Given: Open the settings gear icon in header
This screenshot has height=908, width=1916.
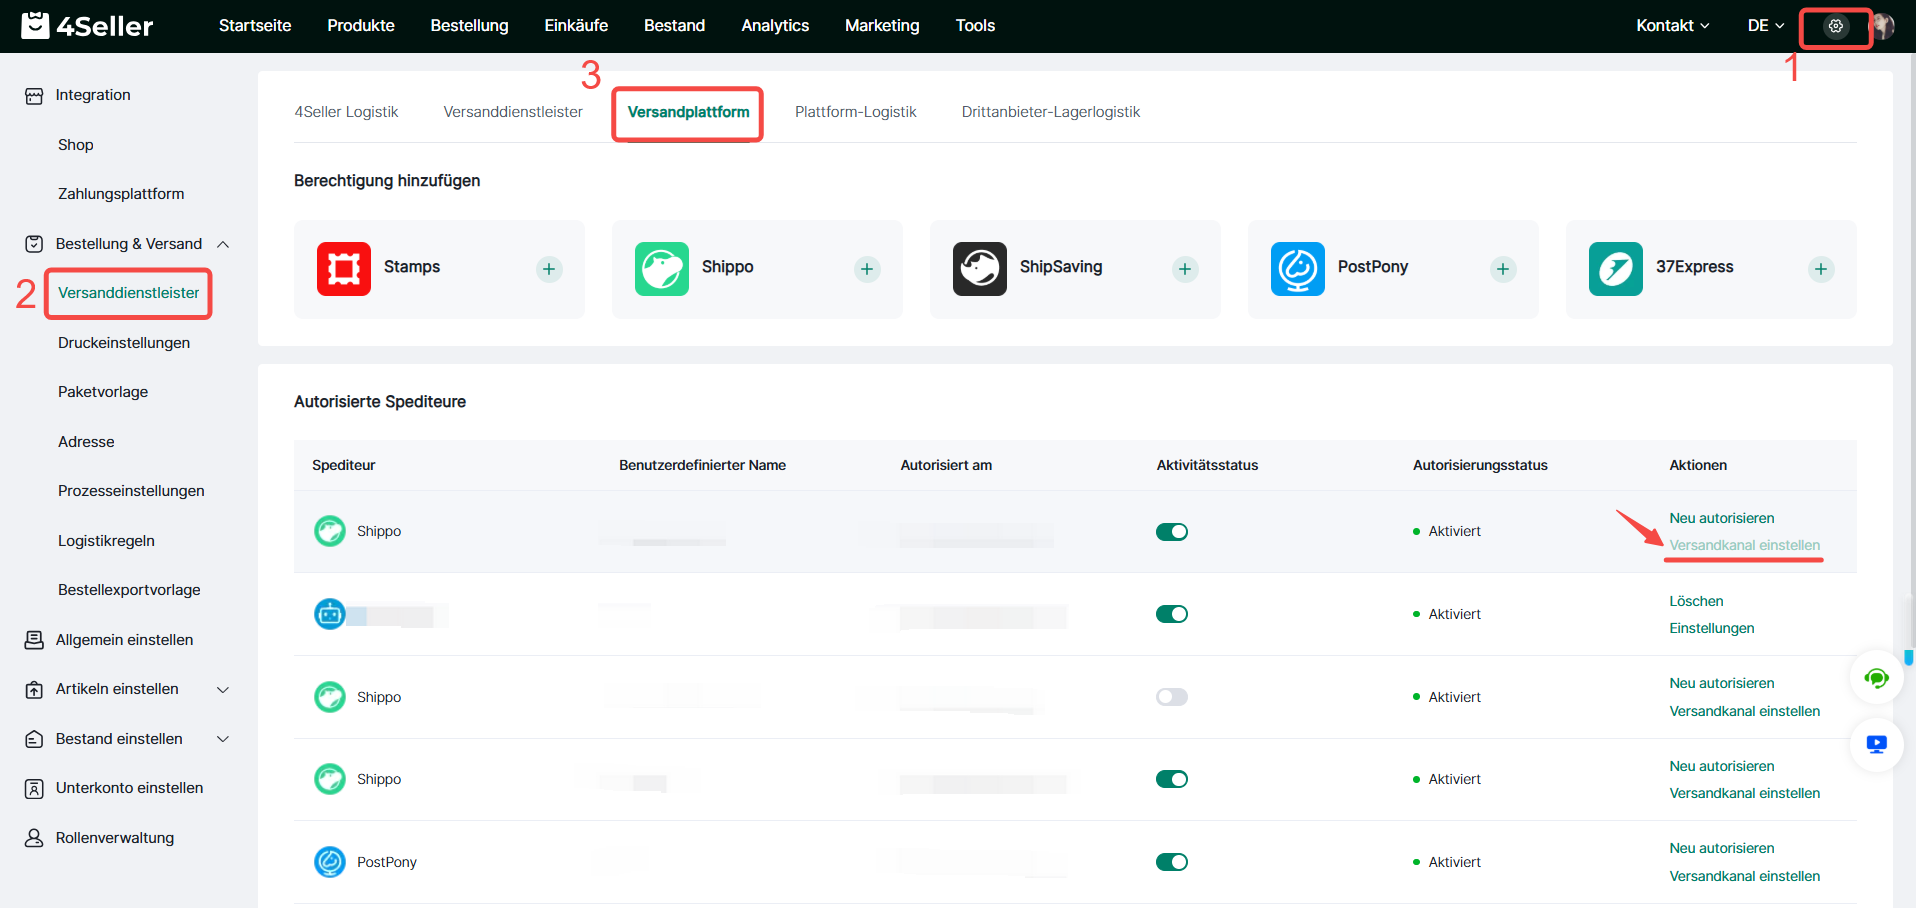Looking at the screenshot, I should coord(1835,26).
